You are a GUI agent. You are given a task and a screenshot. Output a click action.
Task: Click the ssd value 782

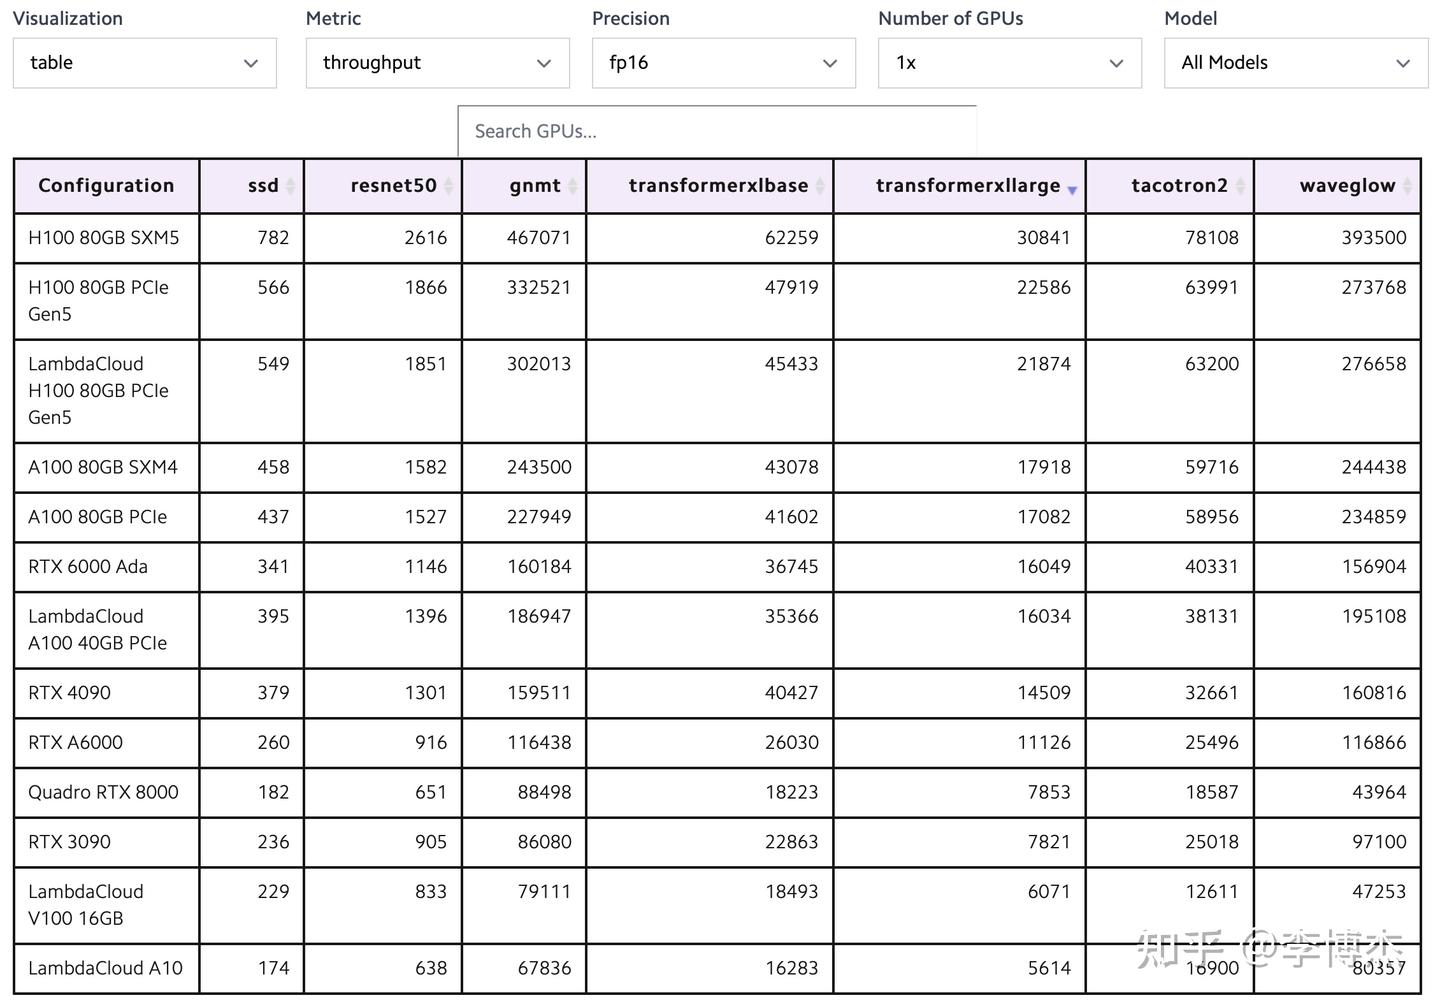tap(273, 238)
